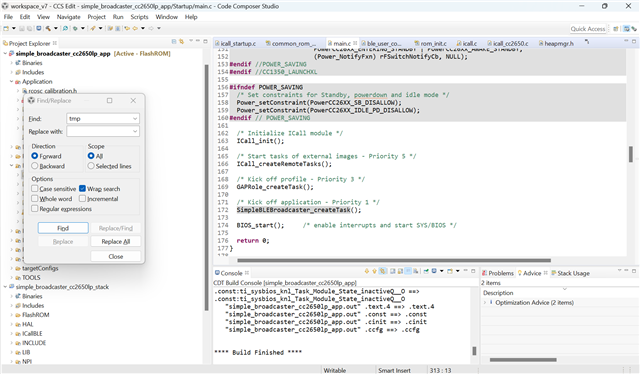Expand Binaries under simple_broadcaster app project
Screen dimensions: 640x374
(x=11, y=63)
